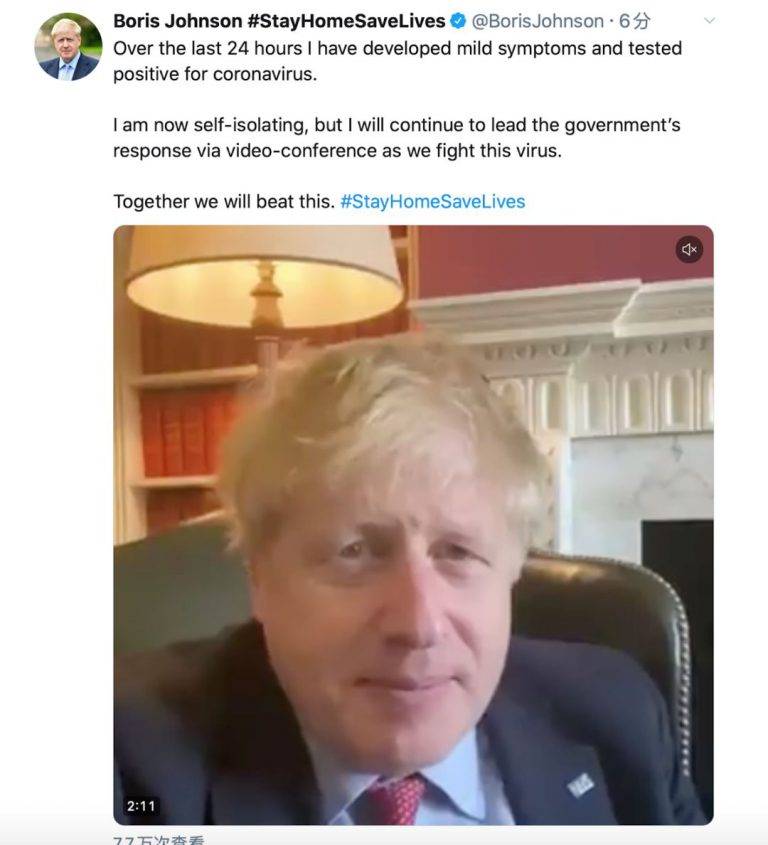Click the @BorisJohnson handle
768x845 pixels.
click(537, 21)
